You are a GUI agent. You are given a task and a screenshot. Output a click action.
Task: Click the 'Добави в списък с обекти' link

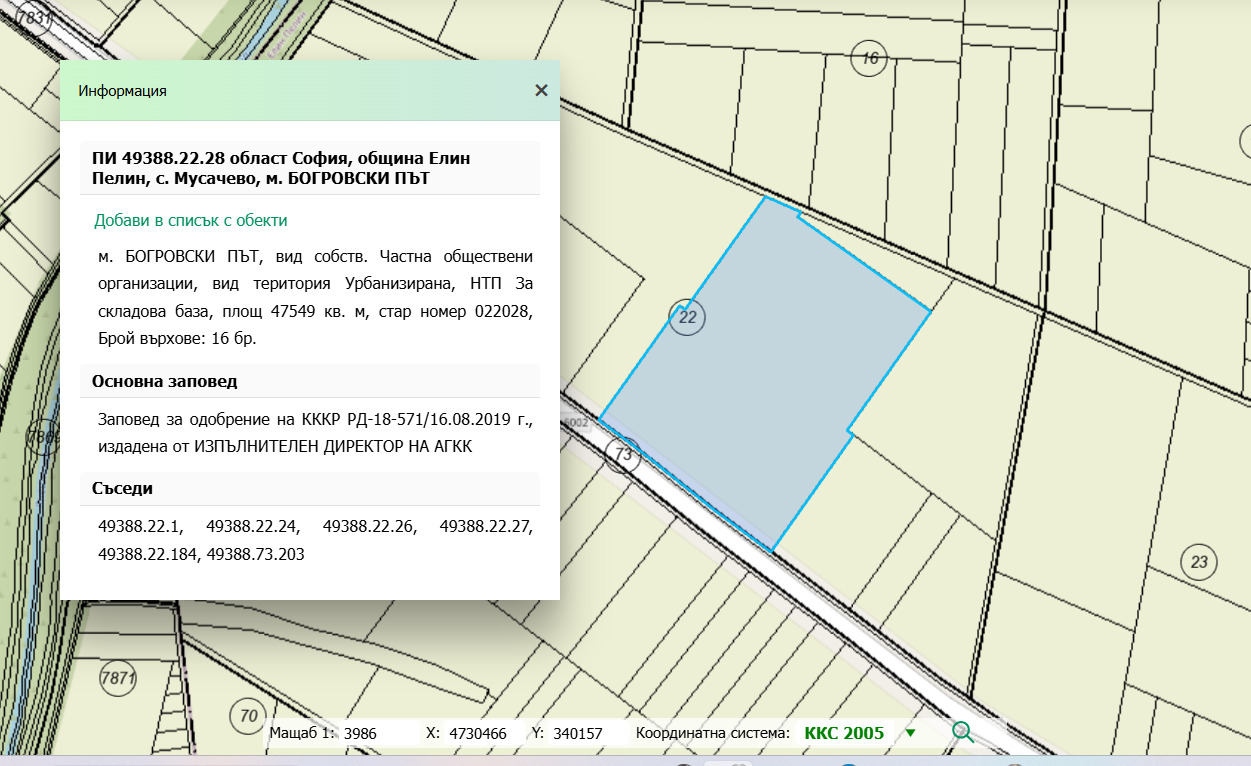point(190,220)
